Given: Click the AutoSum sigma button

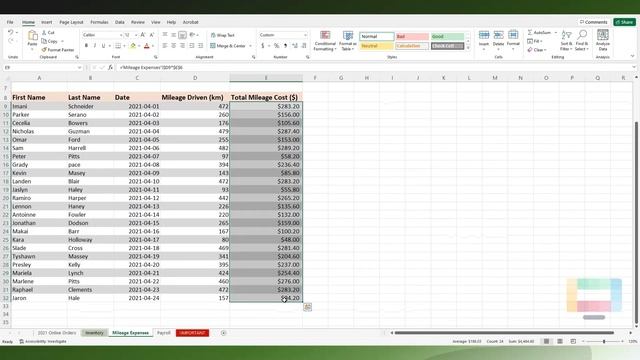Looking at the screenshot, I should click(x=539, y=32).
